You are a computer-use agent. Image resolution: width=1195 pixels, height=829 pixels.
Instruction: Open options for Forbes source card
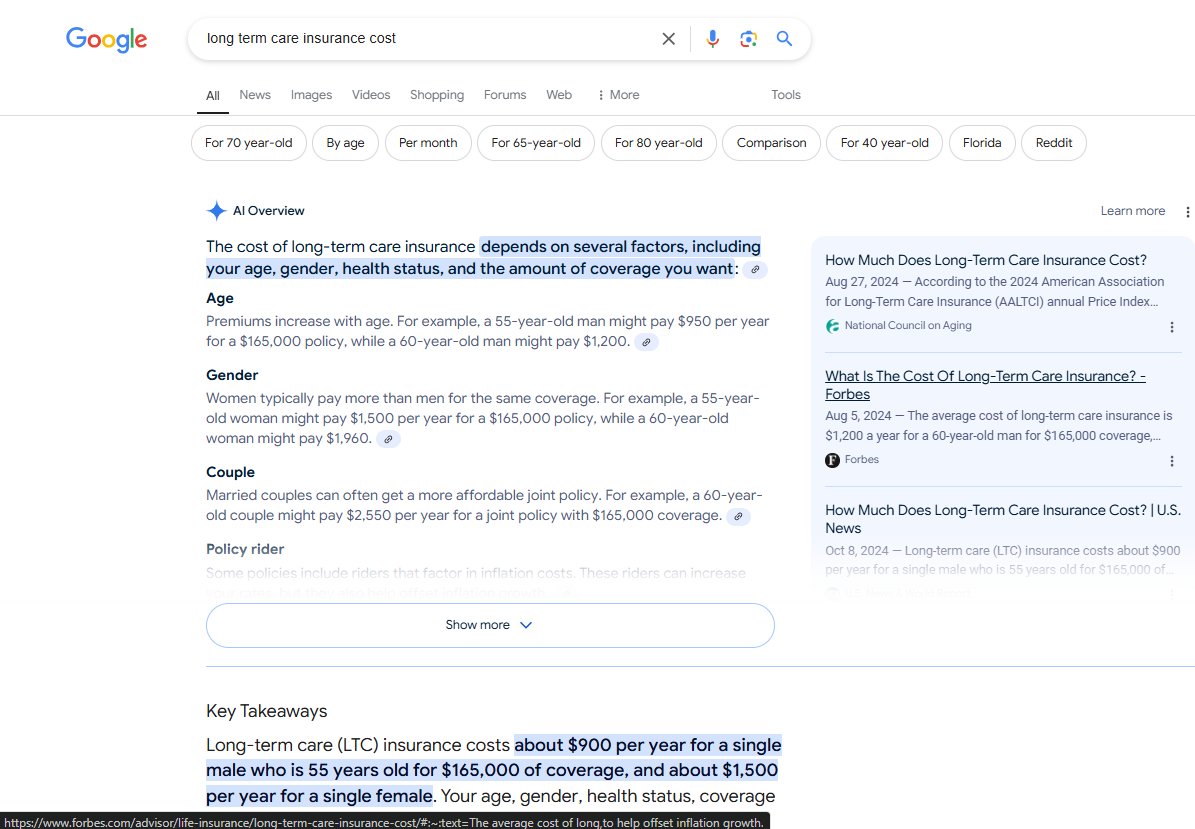[x=1171, y=461]
